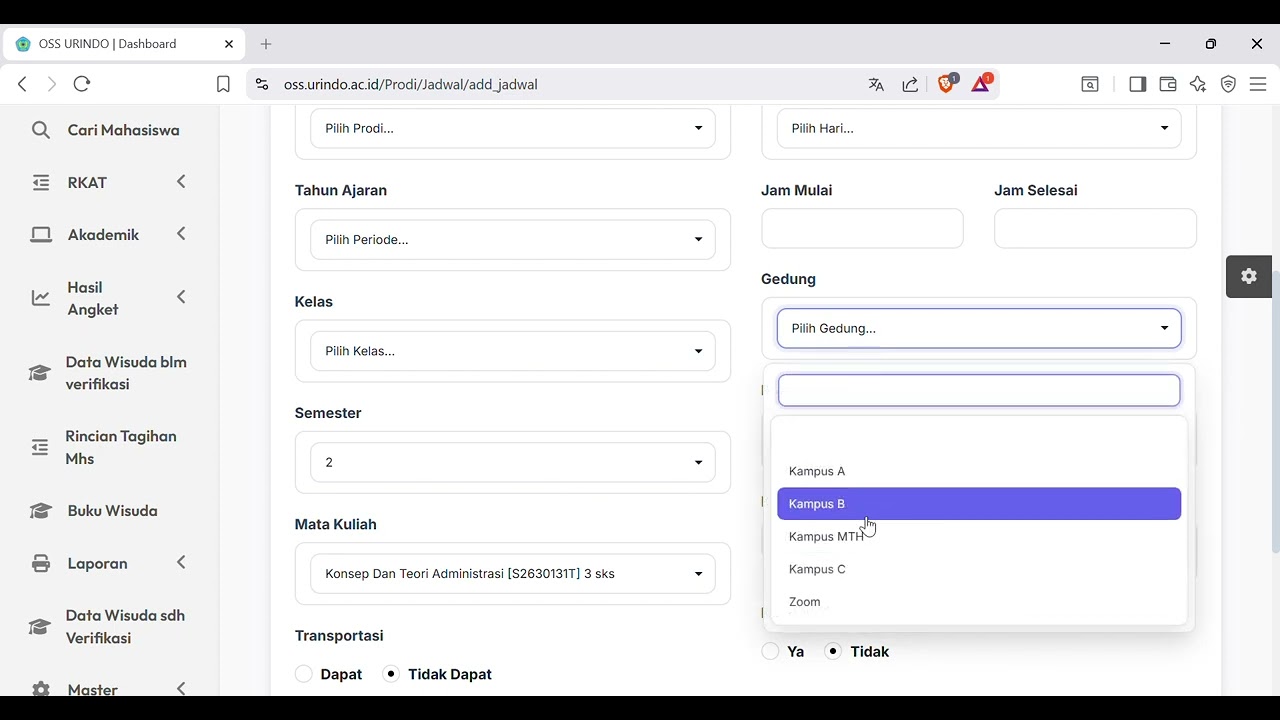Open the Brave wallet icon
This screenshot has width=1280, height=720.
(x=1167, y=84)
